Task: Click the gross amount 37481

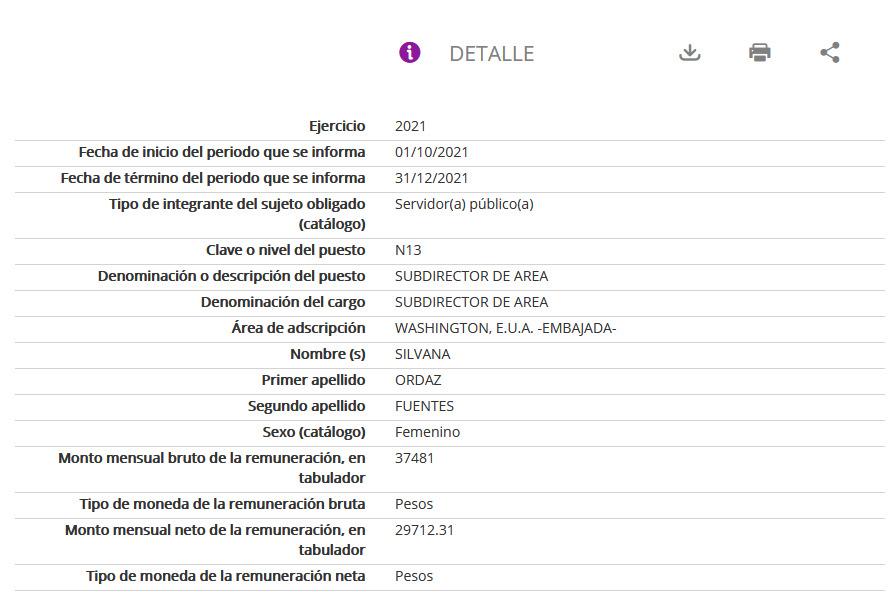Action: (x=414, y=458)
